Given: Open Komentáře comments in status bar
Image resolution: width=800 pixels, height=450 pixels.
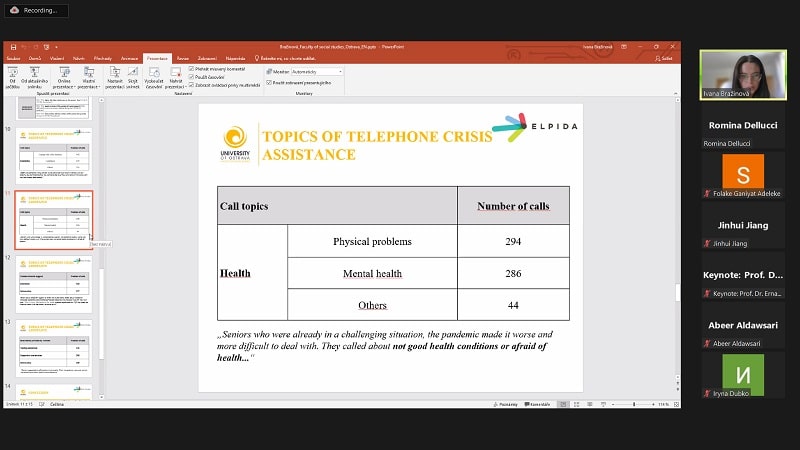Looking at the screenshot, I should coord(540,404).
